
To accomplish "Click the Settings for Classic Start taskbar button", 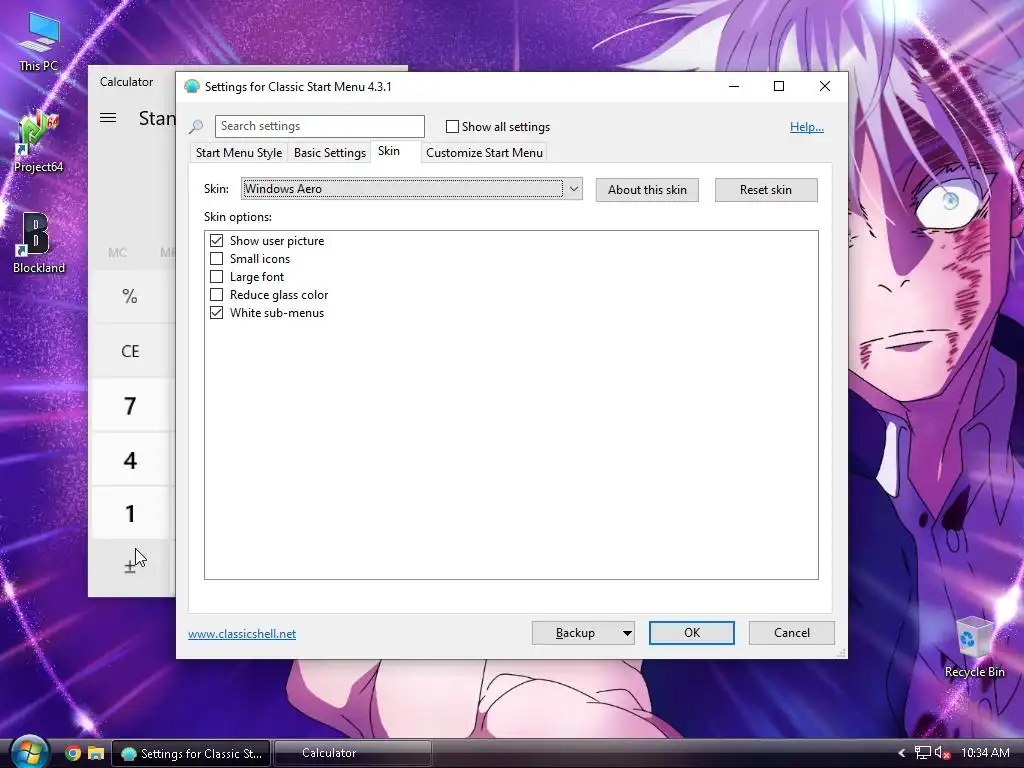I will 191,753.
